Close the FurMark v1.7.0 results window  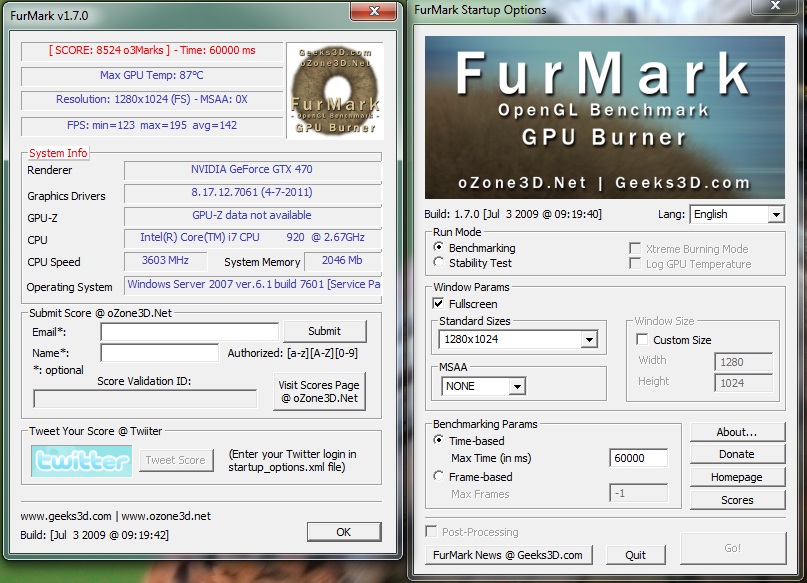[374, 11]
